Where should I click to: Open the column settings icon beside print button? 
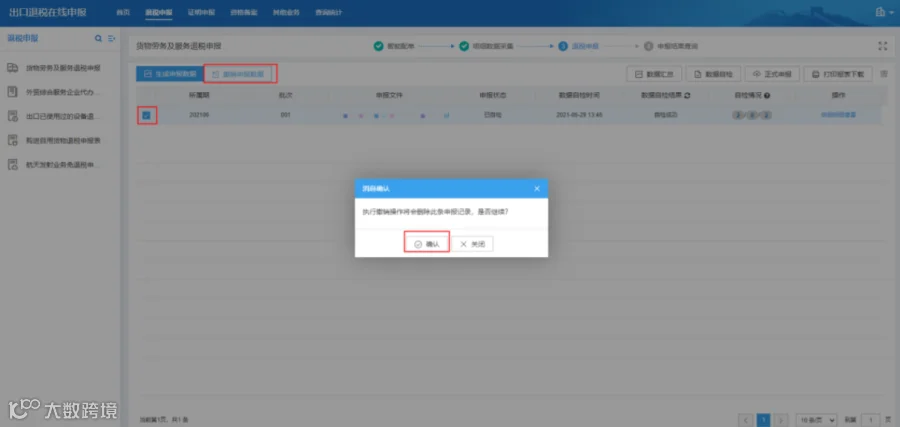(884, 73)
